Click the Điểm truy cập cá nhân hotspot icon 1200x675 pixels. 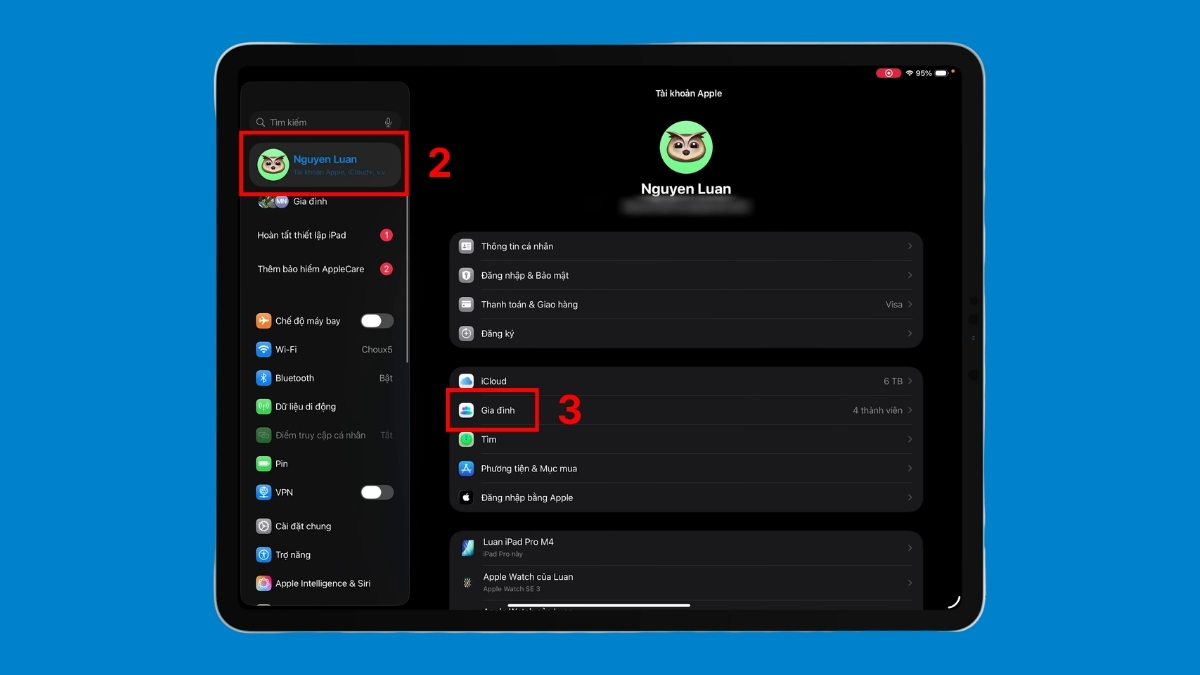point(264,435)
